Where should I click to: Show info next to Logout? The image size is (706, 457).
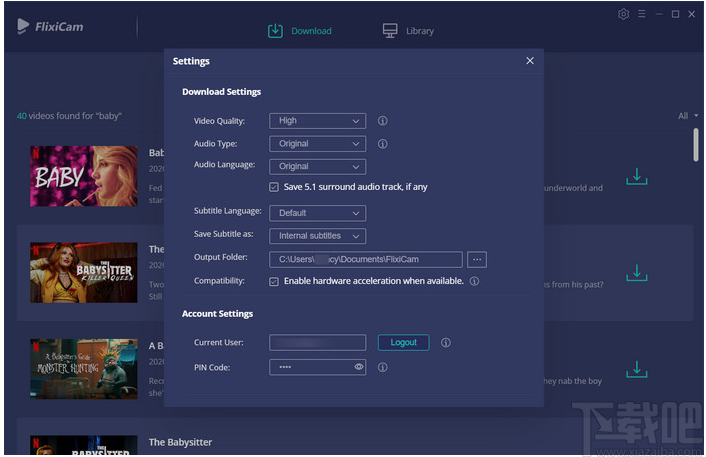446,343
